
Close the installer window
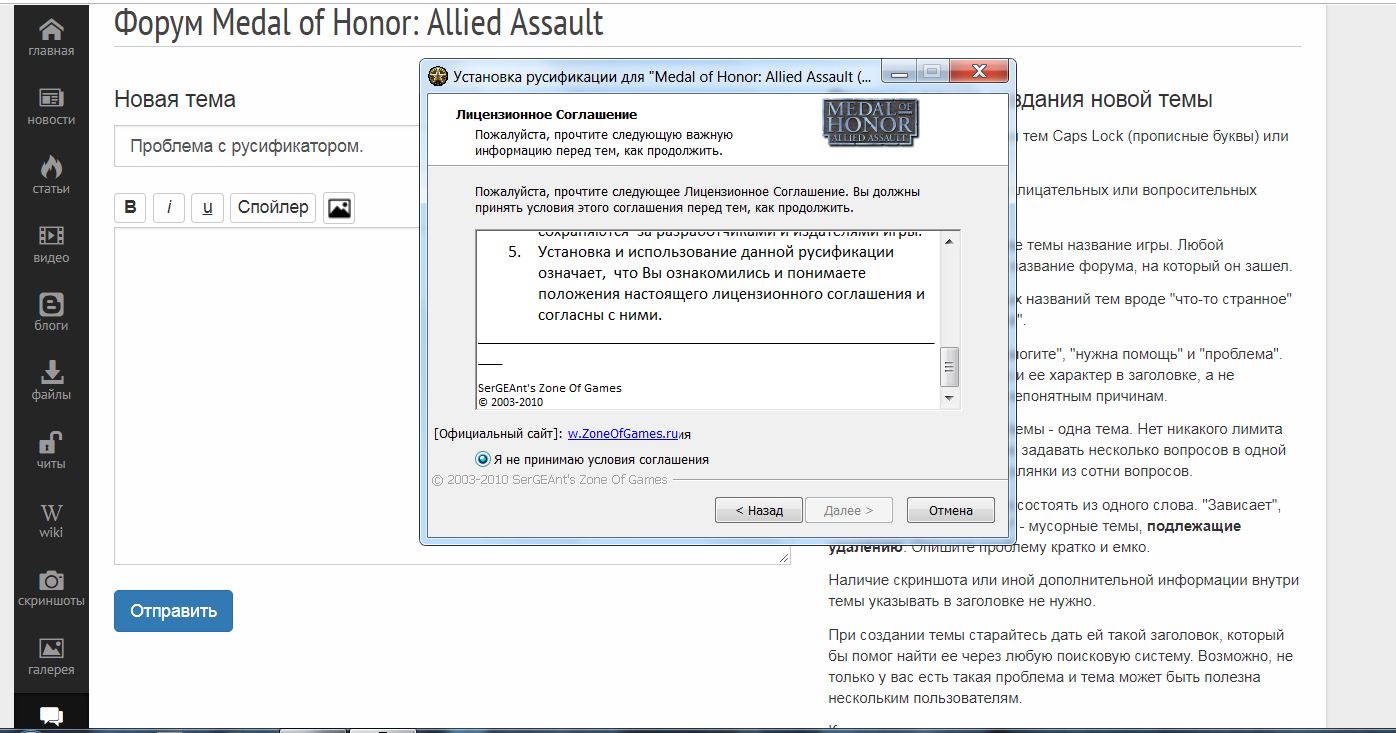[978, 72]
